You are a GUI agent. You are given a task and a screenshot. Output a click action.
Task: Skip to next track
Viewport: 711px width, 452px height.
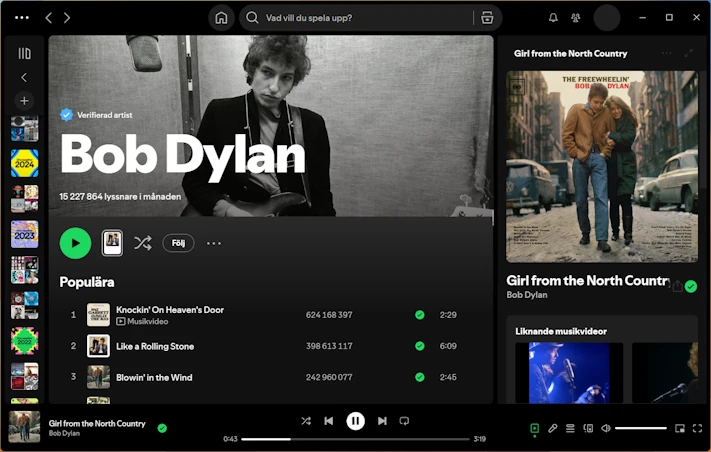coord(382,421)
